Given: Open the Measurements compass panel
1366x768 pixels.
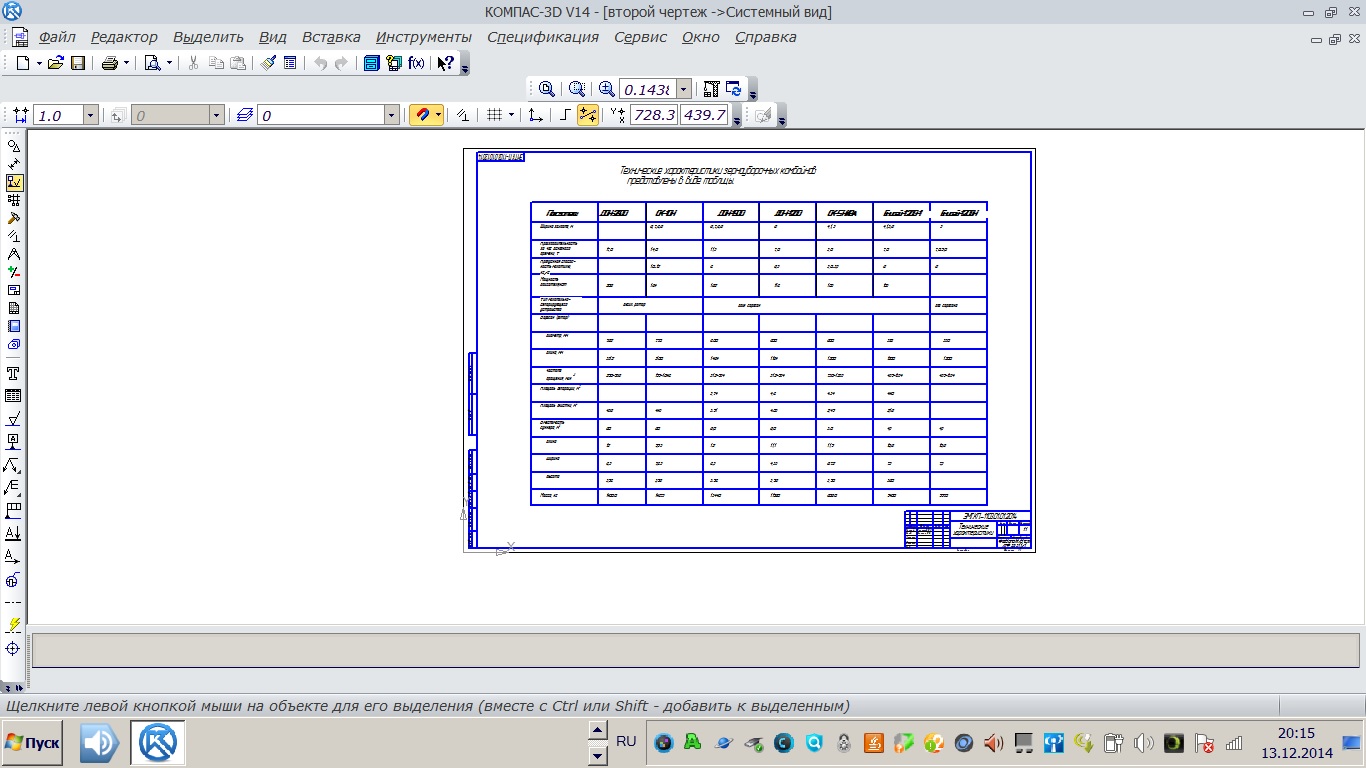Looking at the screenshot, I should 14,254.
